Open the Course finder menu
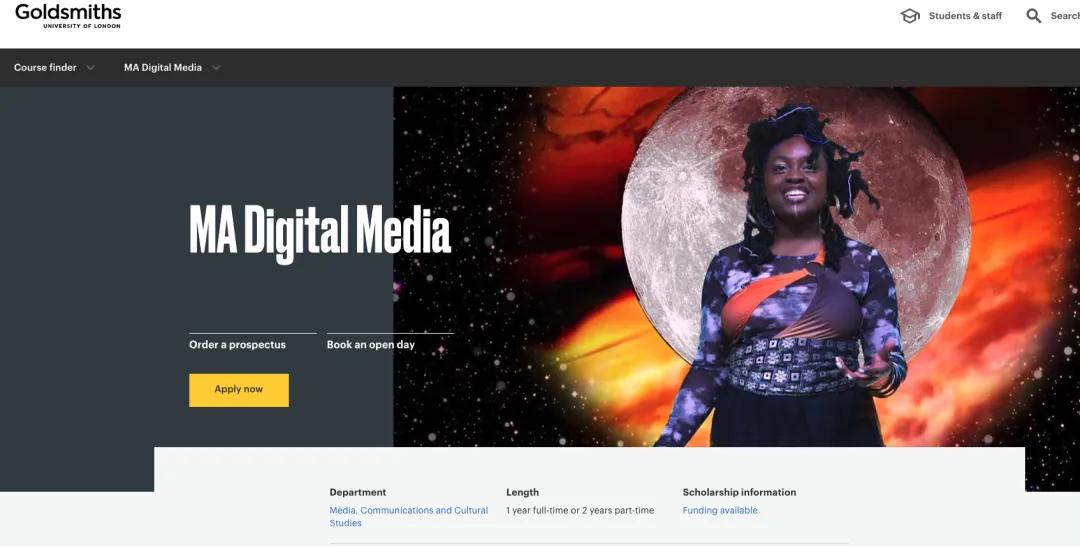 pyautogui.click(x=45, y=68)
